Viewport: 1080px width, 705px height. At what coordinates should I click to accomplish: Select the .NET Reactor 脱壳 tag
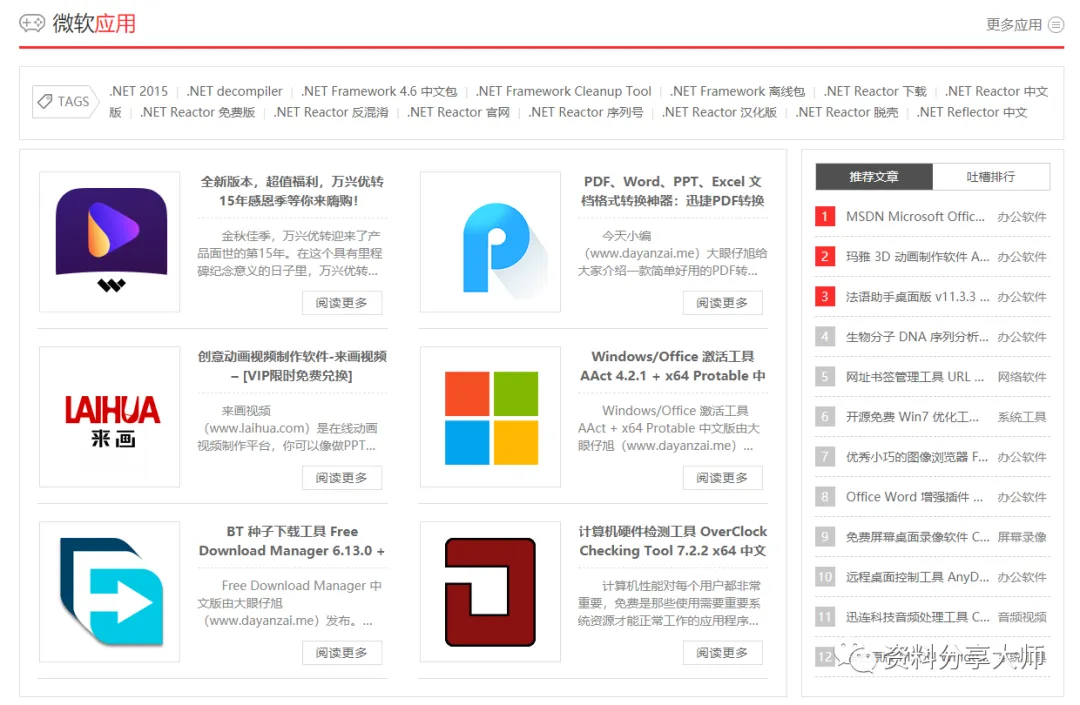[847, 112]
